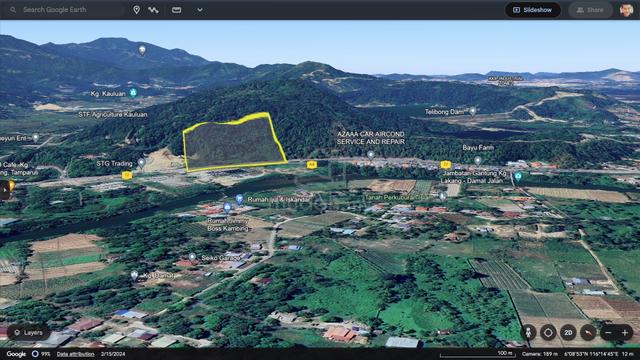This screenshot has width=640, height=360.
Task: Click the search magnifier icon
Action: 13,10
